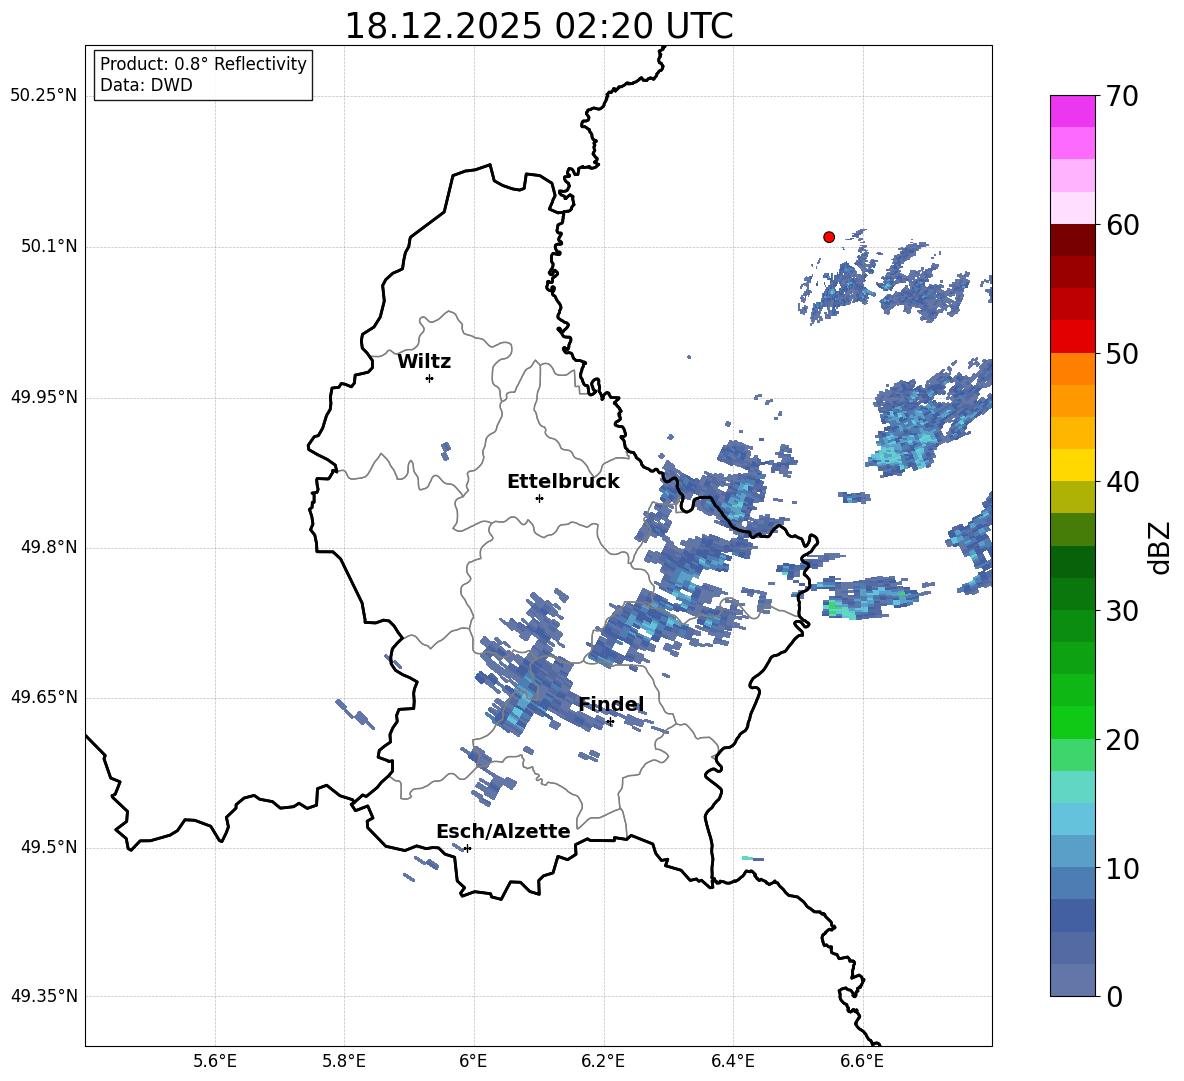Click the magenta swatch at top of colorbar
The image size is (1184, 1081).
pyautogui.click(x=1072, y=112)
